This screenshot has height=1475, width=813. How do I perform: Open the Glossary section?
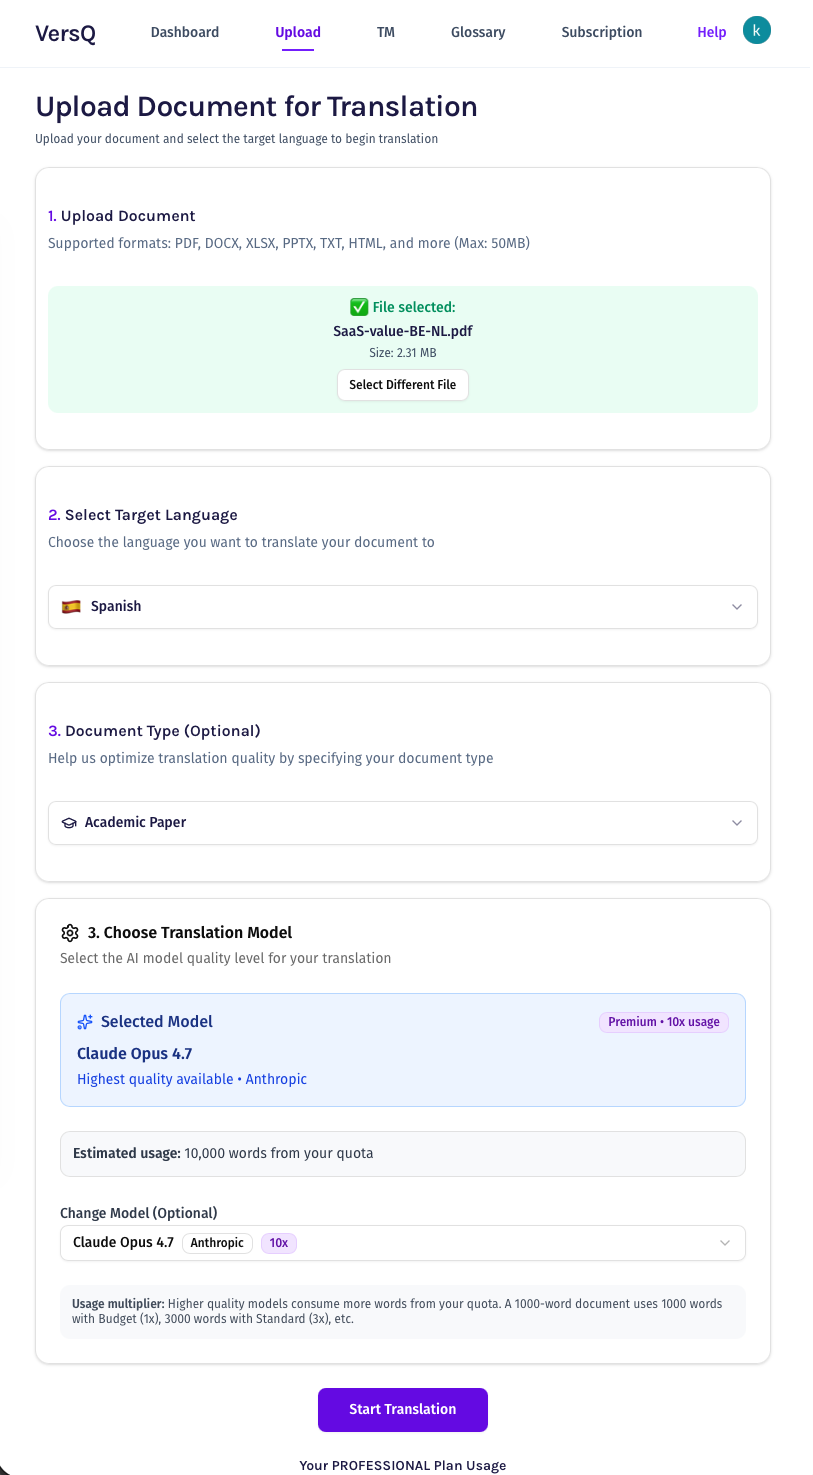pos(478,32)
